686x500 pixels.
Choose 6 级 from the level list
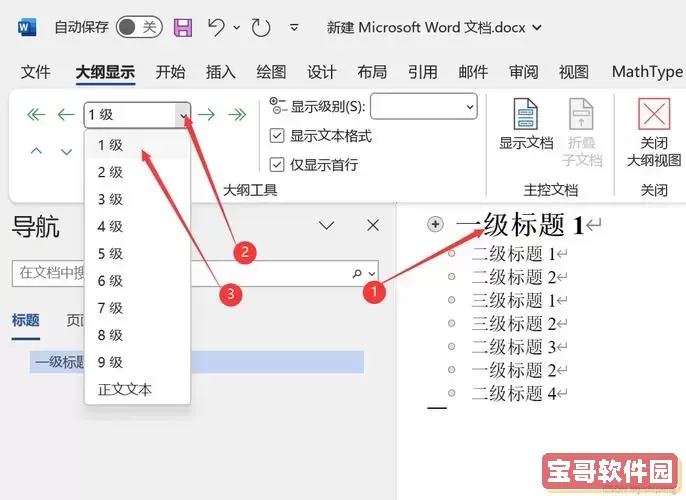pos(137,281)
